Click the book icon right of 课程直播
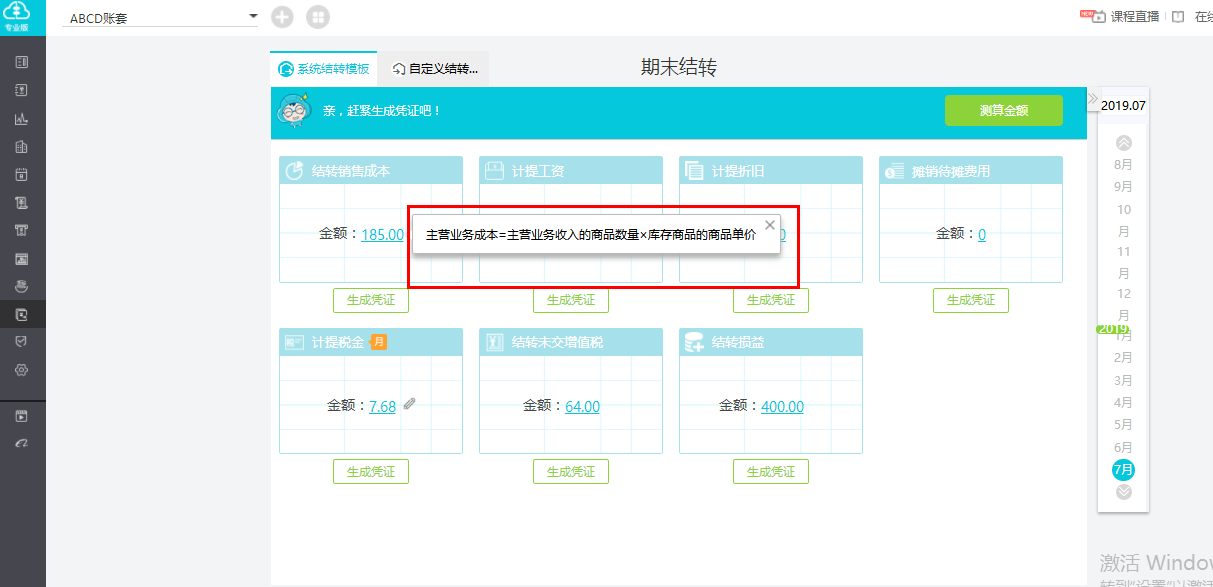The width and height of the screenshot is (1213, 587). tap(1178, 17)
